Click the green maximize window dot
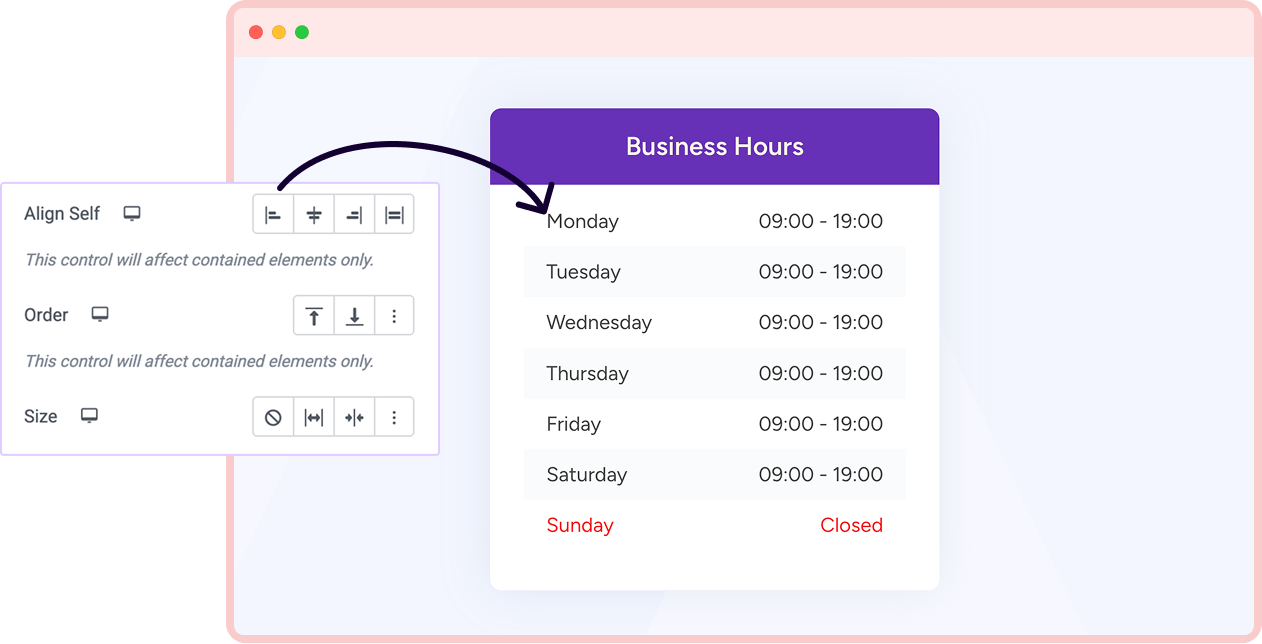The image size is (1262, 644). pos(302,33)
